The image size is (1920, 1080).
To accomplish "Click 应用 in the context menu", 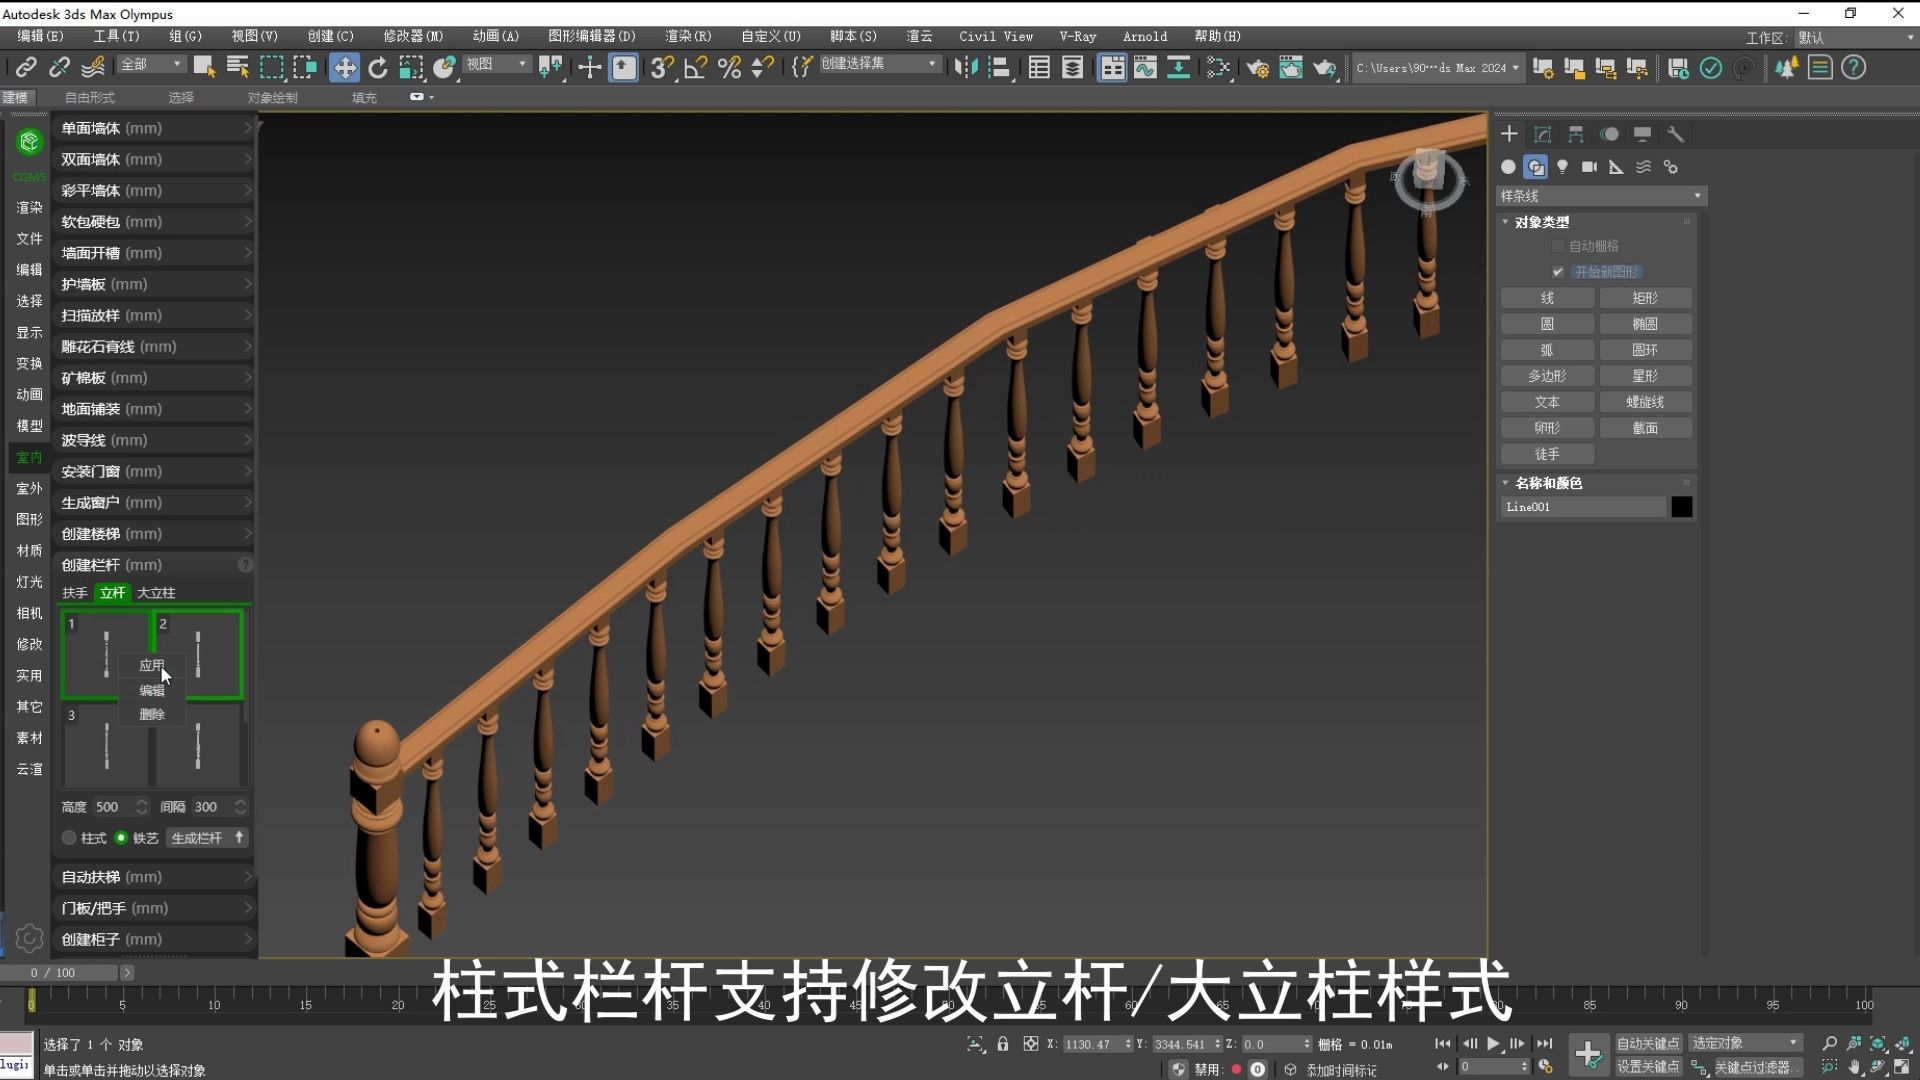I will [x=152, y=665].
